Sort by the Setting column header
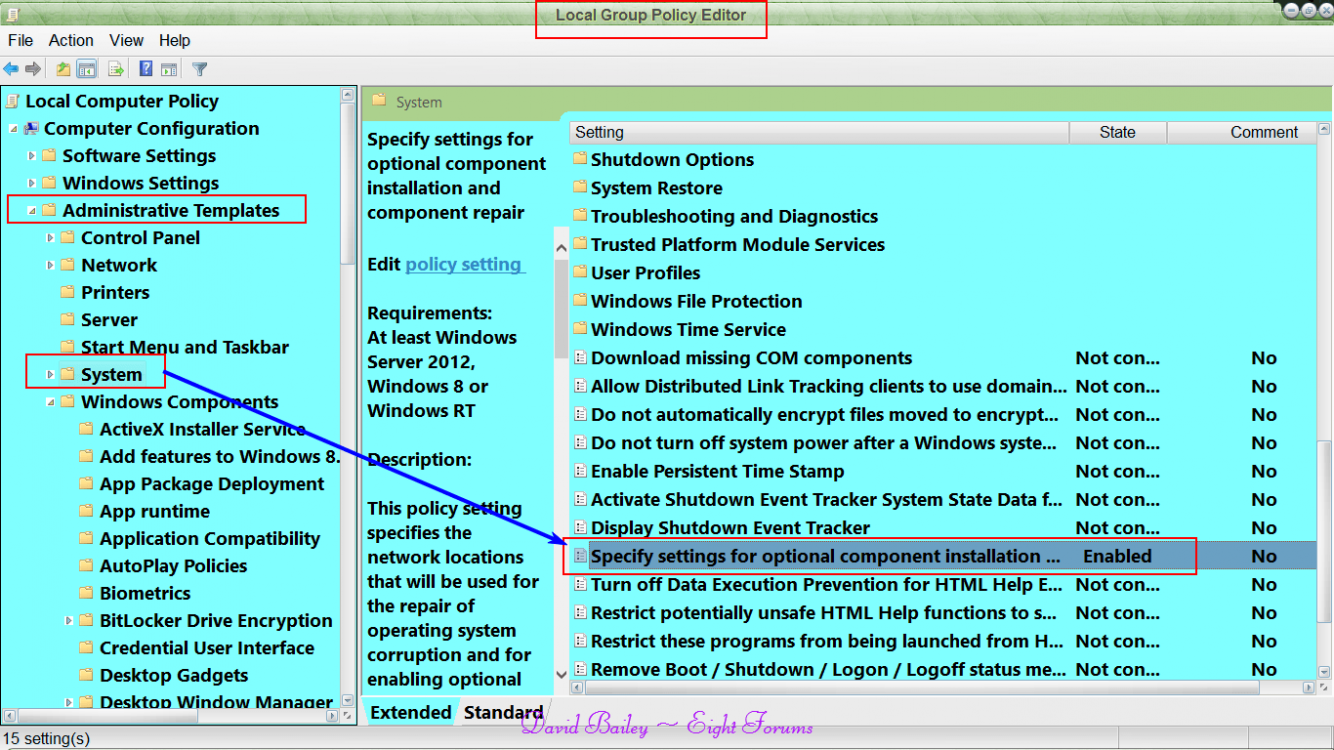Image resolution: width=1334 pixels, height=750 pixels. 819,132
